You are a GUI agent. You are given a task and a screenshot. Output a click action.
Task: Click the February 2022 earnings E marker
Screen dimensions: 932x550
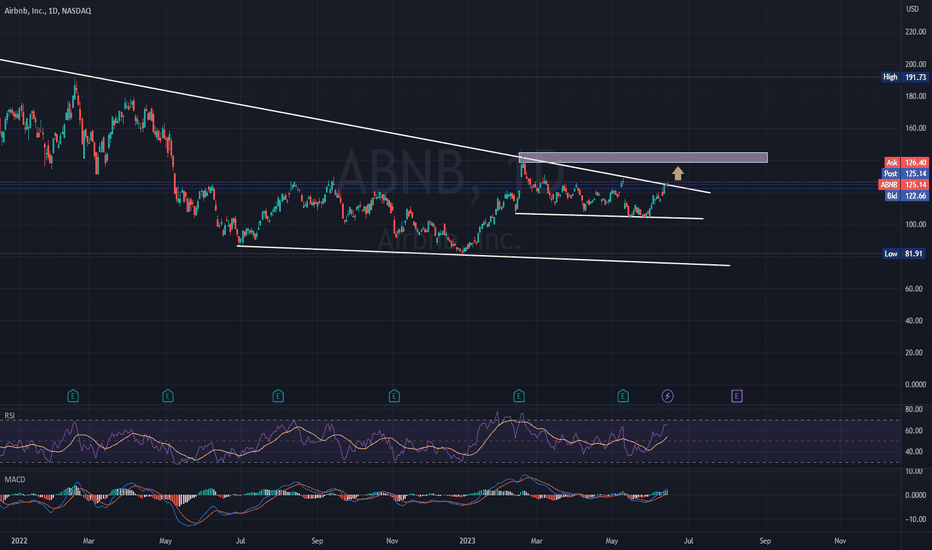(x=73, y=396)
